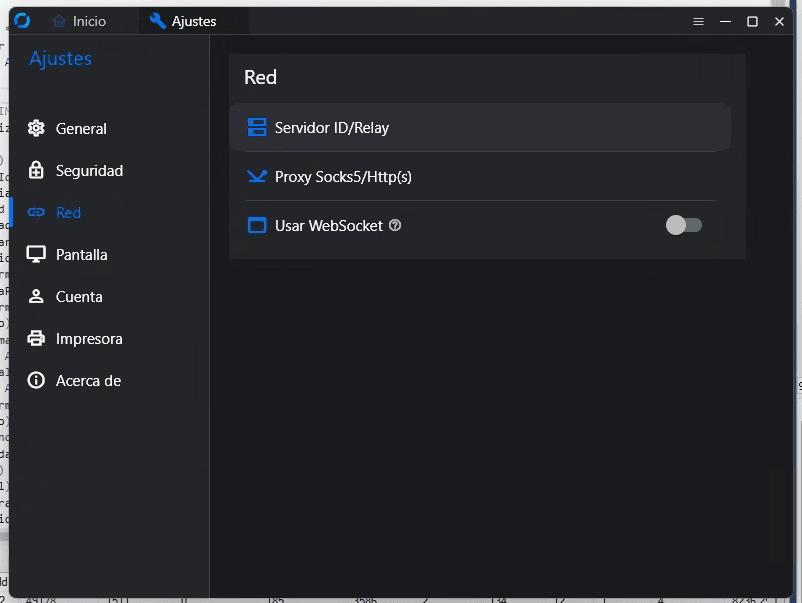Click the Red chain-link icon
The width and height of the screenshot is (802, 603).
36,212
